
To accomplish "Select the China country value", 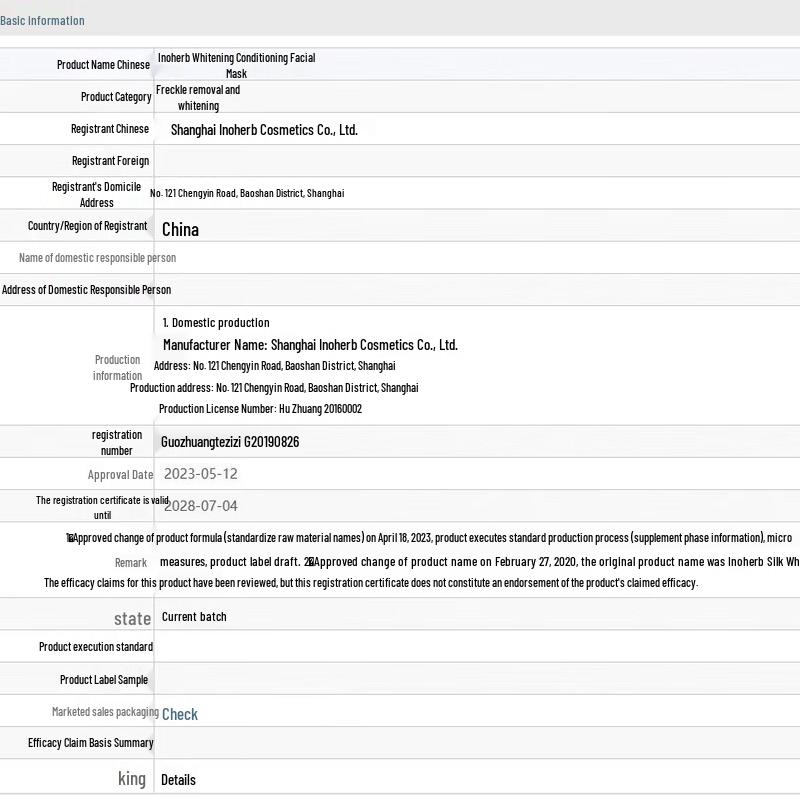I will (180, 229).
